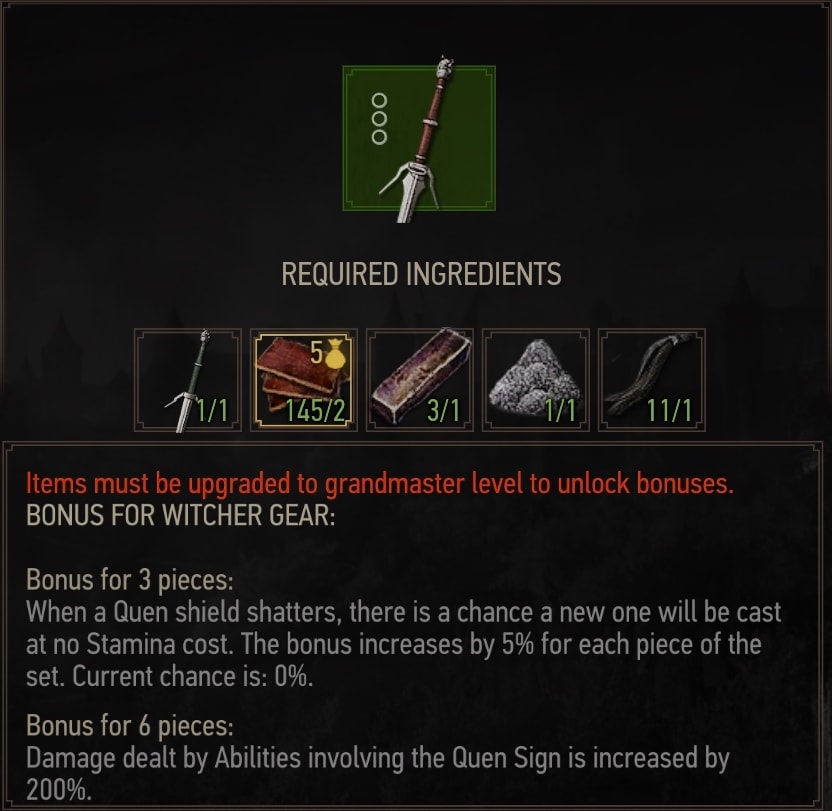The height and width of the screenshot is (811, 832).
Task: Select the green-hilted sword ingredient slot
Action: [188, 379]
